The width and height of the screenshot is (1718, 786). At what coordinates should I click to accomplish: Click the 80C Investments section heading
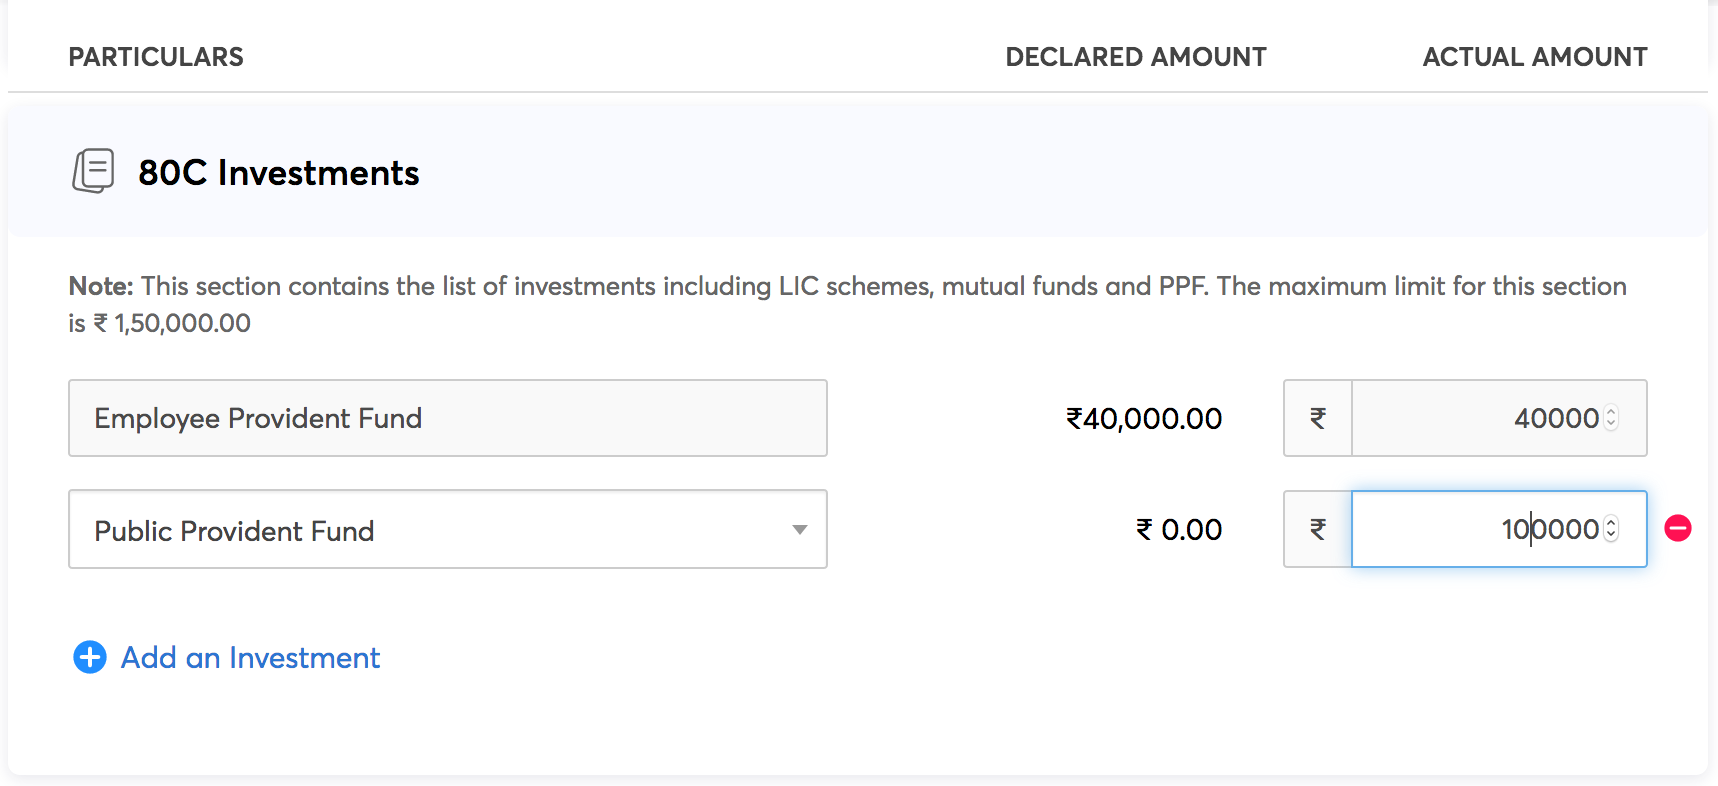coord(278,173)
